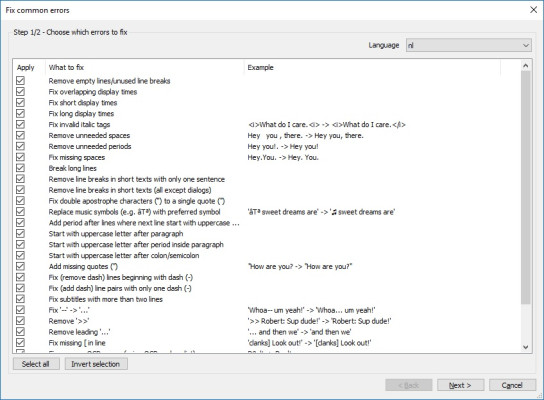Toggle 'Add period after lines' checkbox
This screenshot has width=544, height=400.
click(20, 223)
